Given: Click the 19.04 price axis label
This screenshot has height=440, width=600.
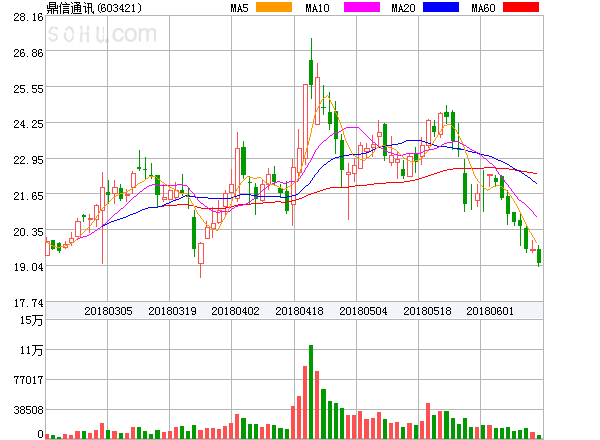Looking at the screenshot, I should (28, 267).
